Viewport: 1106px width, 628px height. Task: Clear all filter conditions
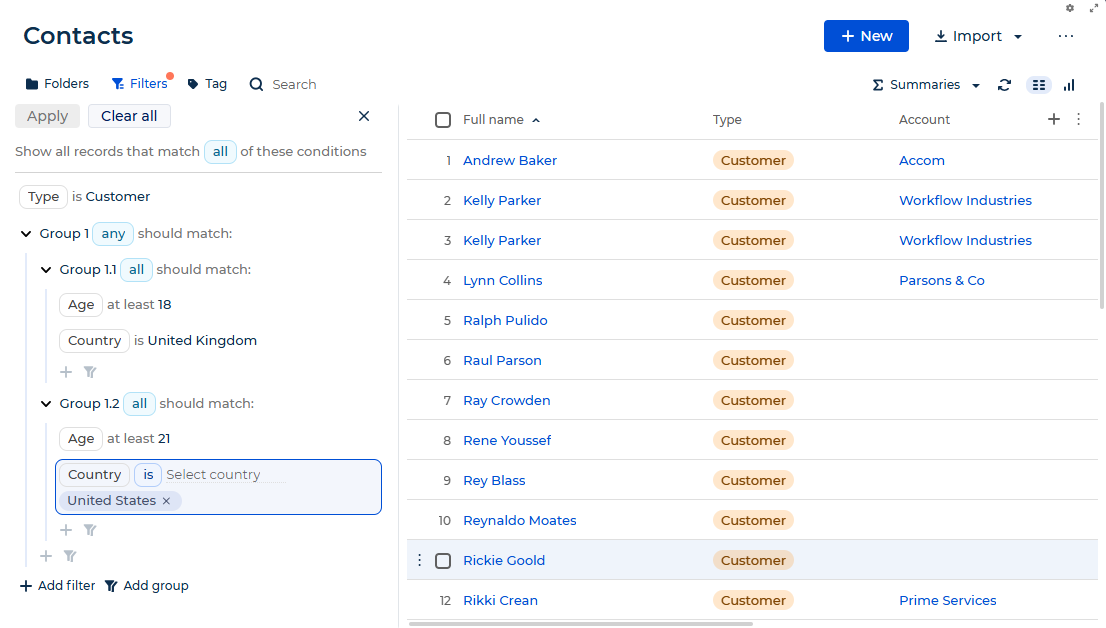(x=129, y=116)
